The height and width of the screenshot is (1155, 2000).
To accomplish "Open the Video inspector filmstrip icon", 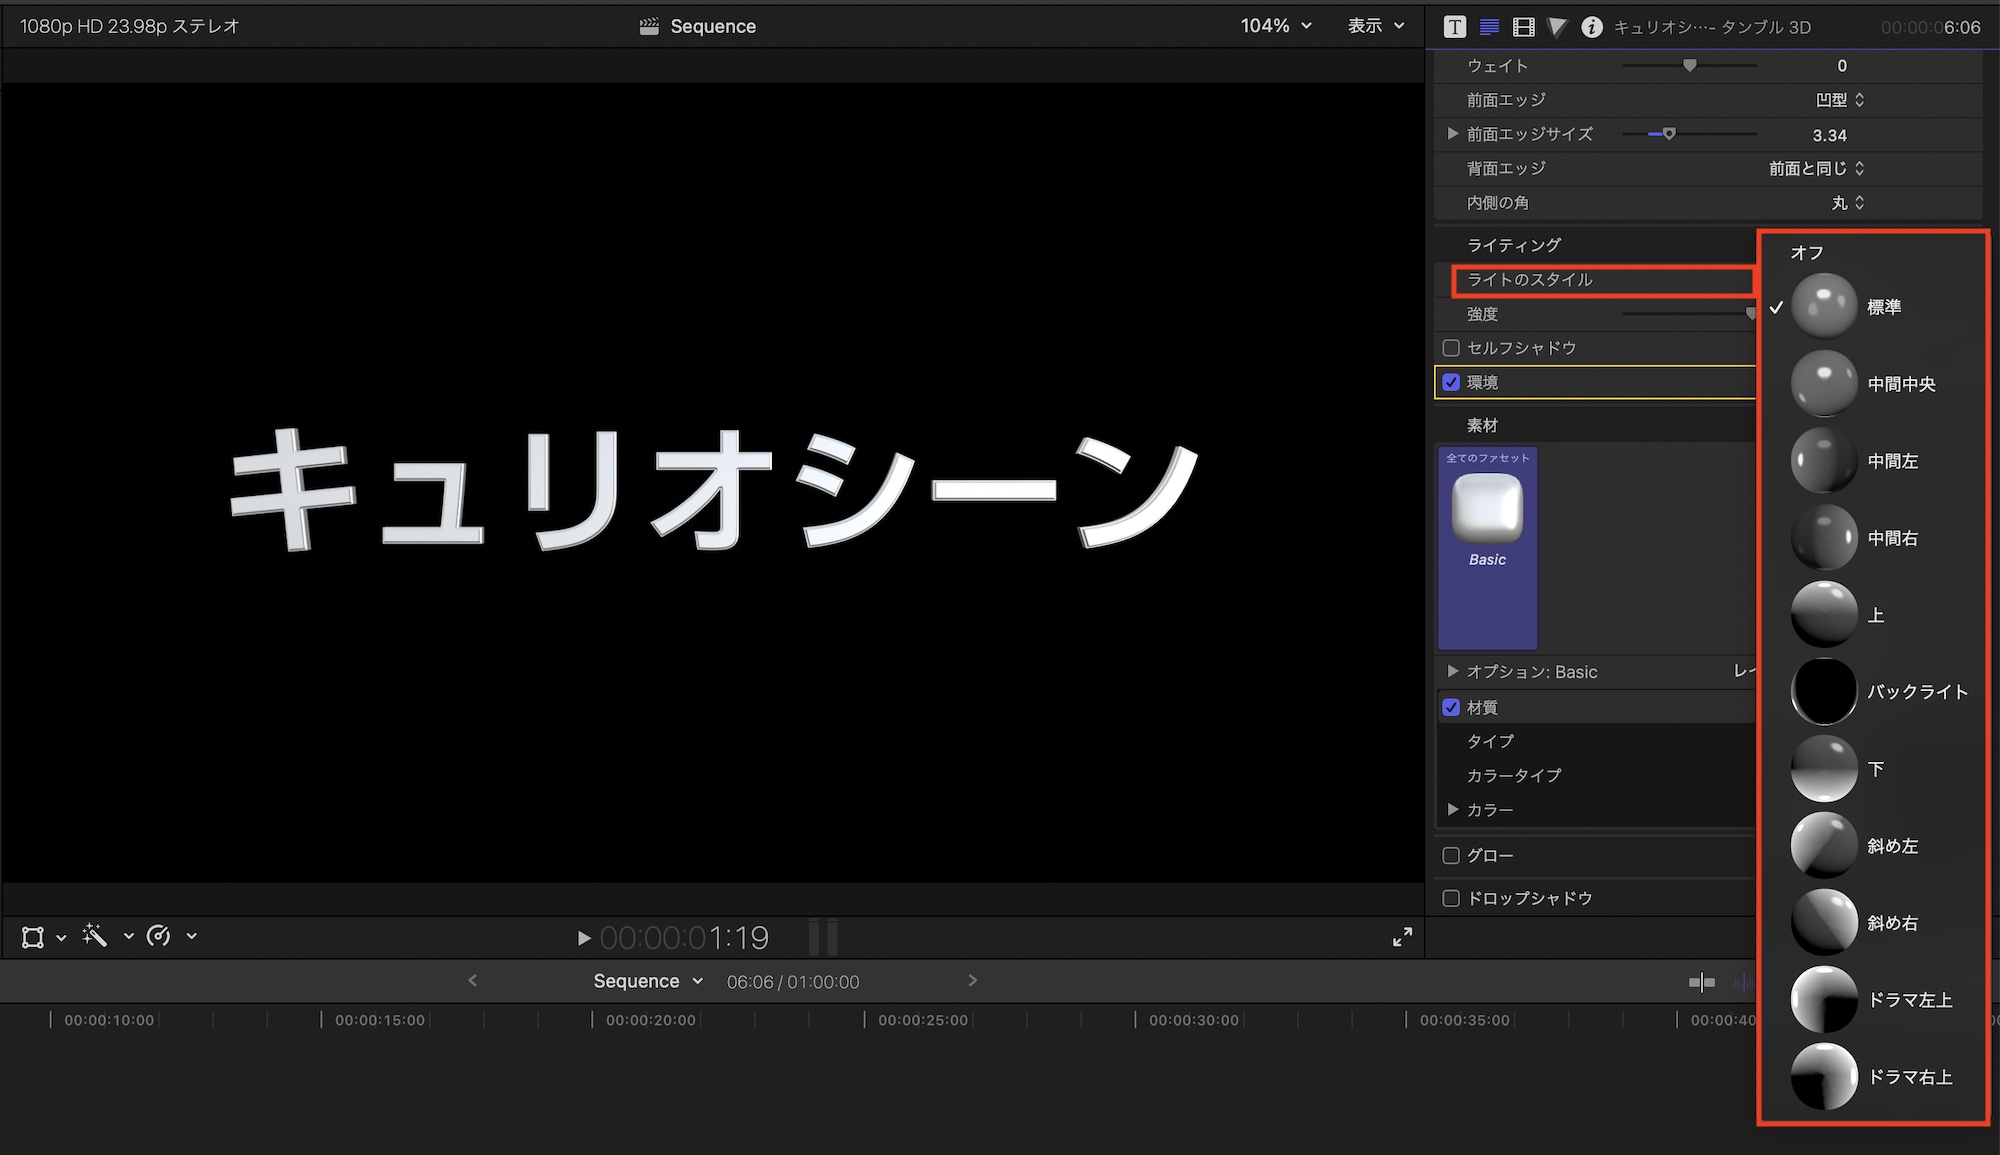I will click(1523, 27).
